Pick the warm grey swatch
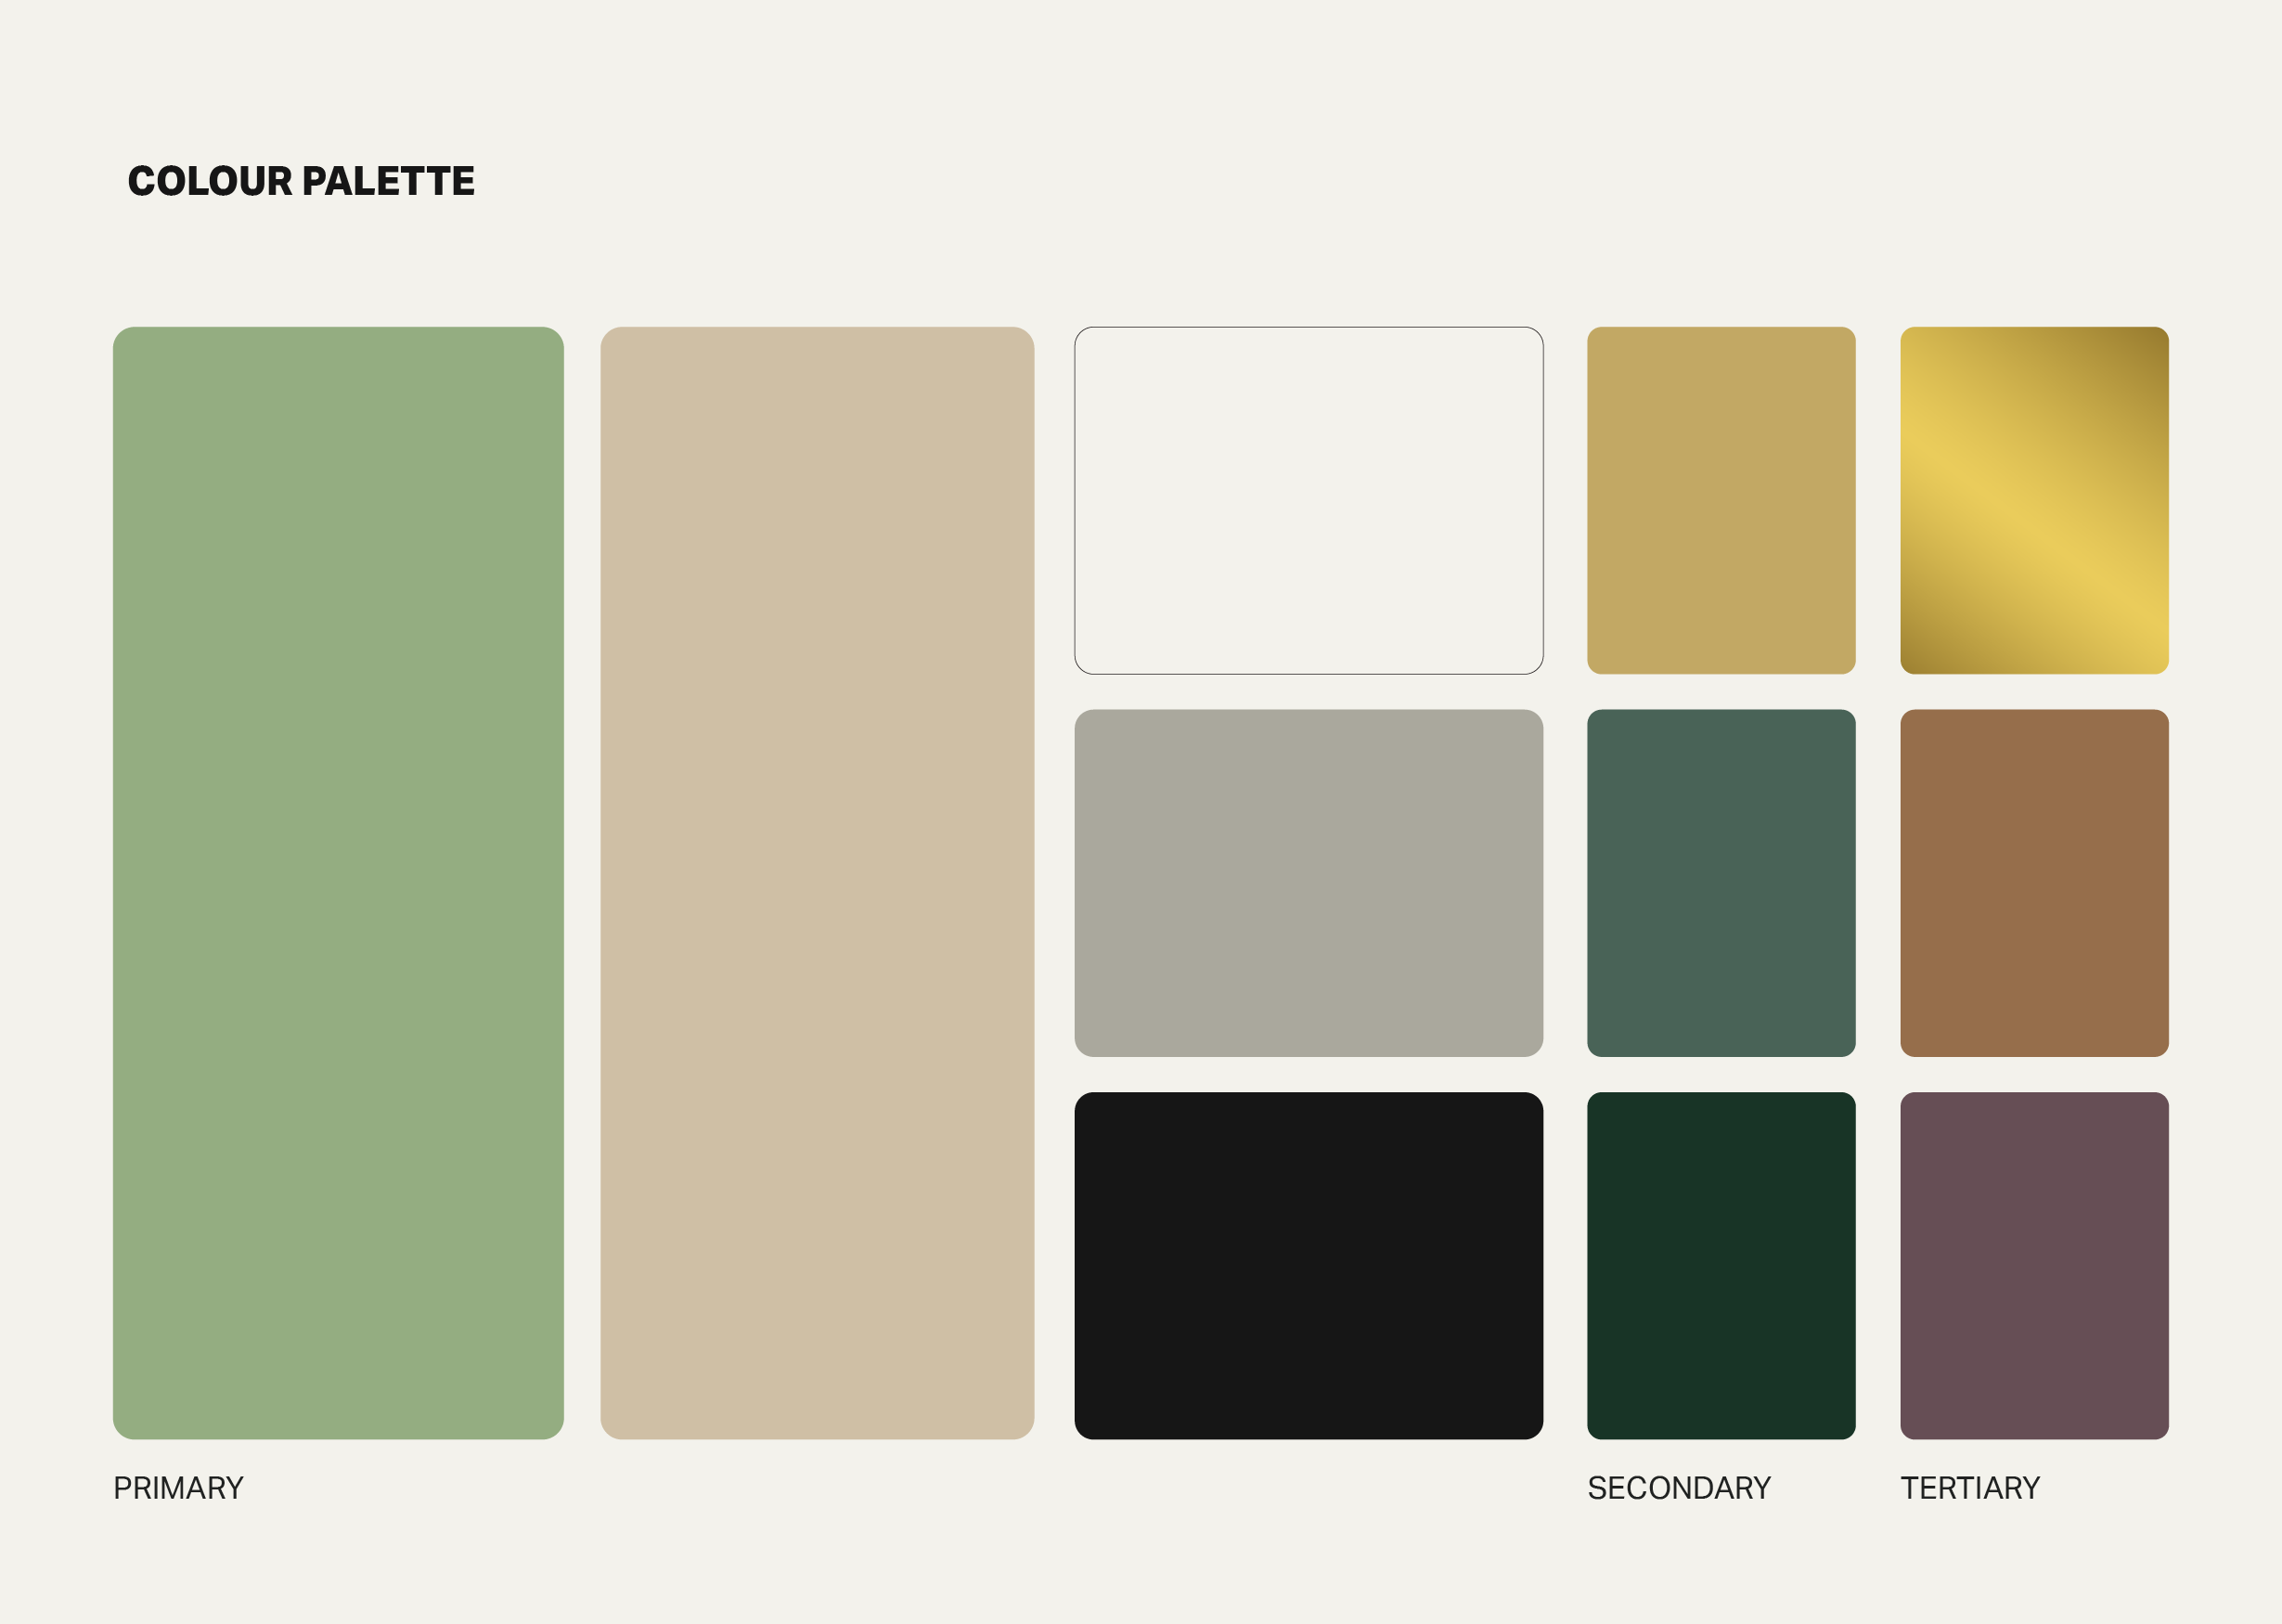This screenshot has width=2282, height=1624. [x=1308, y=883]
